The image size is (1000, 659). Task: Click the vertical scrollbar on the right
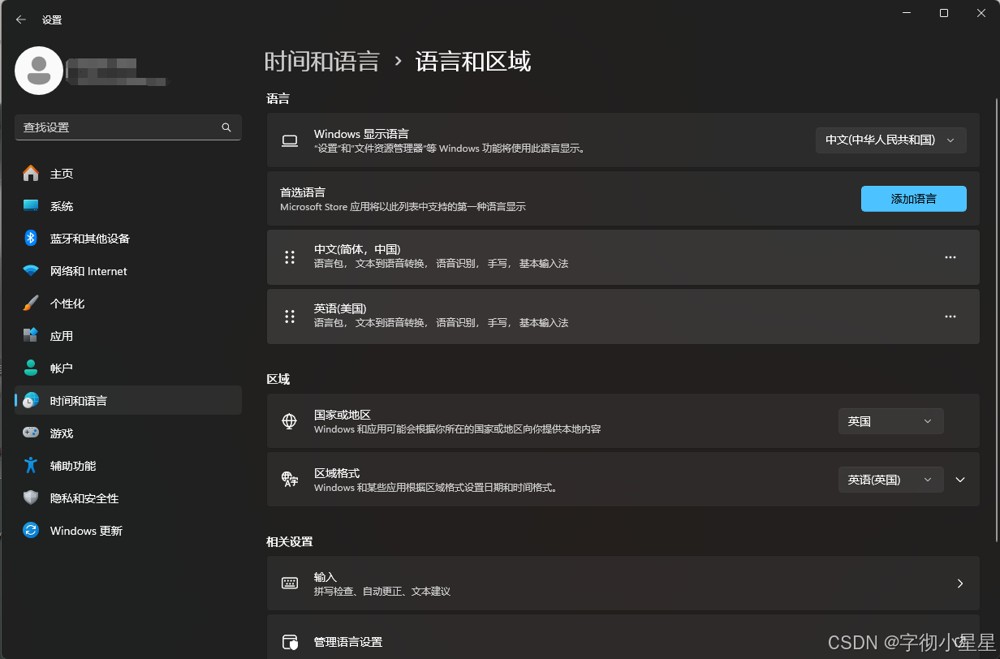tap(996, 319)
